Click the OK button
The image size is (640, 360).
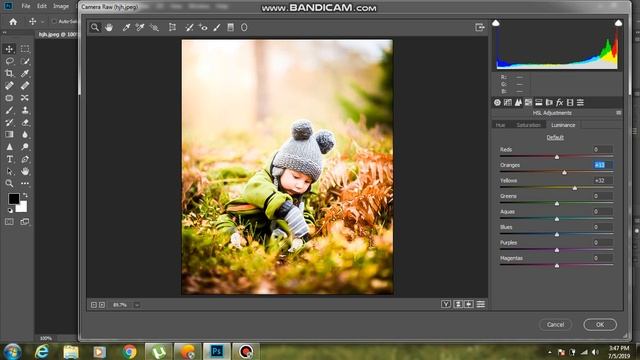pyautogui.click(x=600, y=324)
